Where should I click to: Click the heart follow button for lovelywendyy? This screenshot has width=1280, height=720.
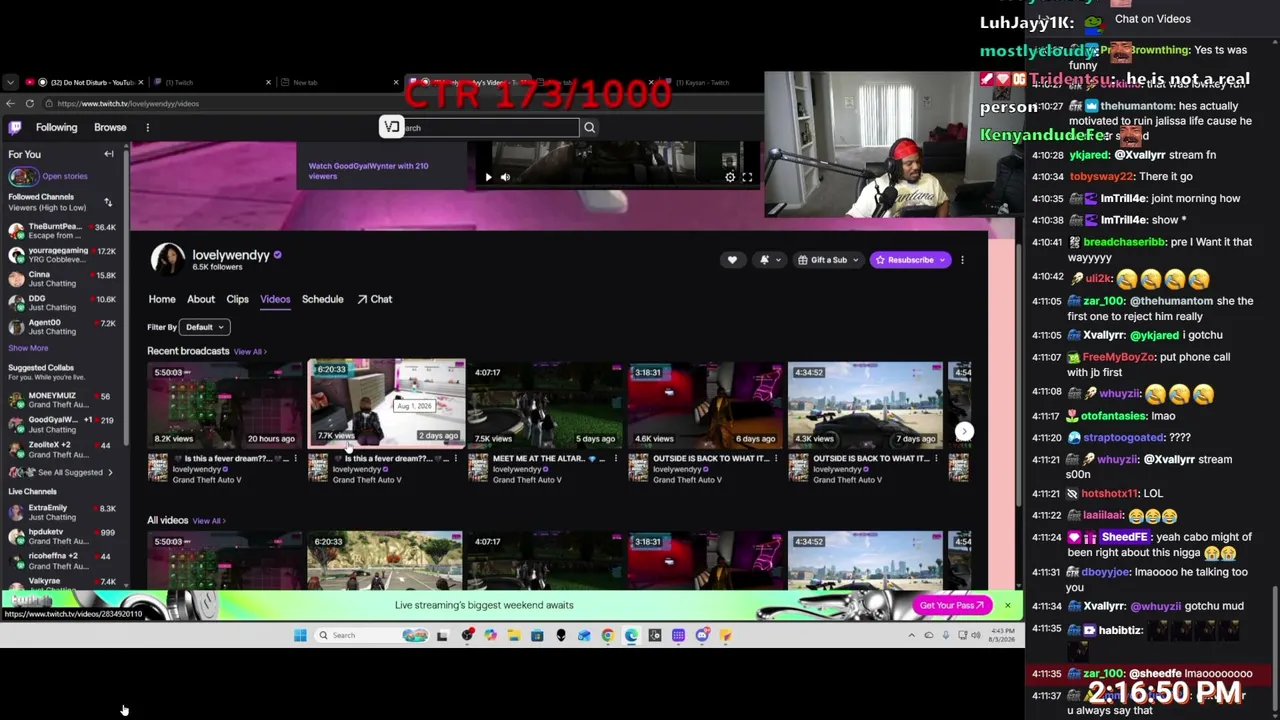point(732,260)
